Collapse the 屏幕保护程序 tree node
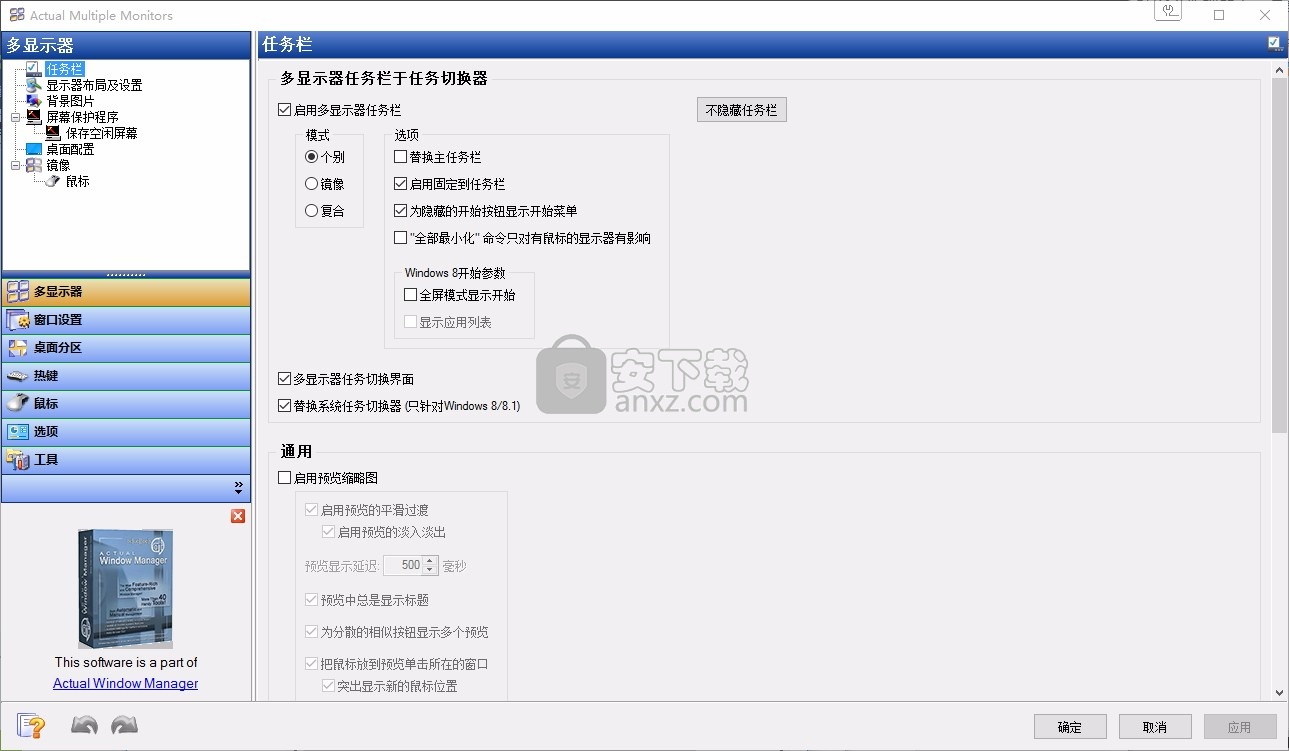 (15, 117)
